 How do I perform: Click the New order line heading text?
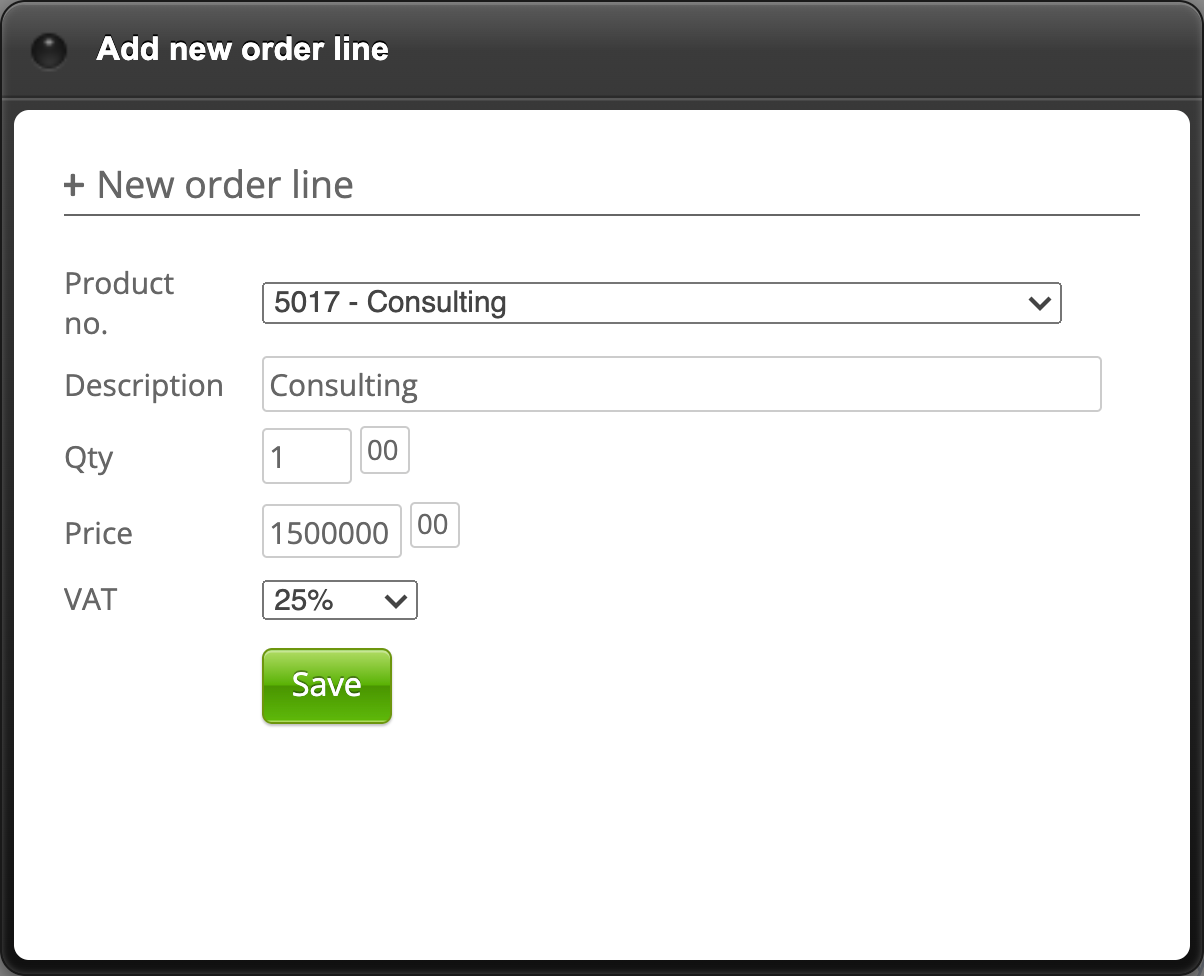click(x=225, y=185)
